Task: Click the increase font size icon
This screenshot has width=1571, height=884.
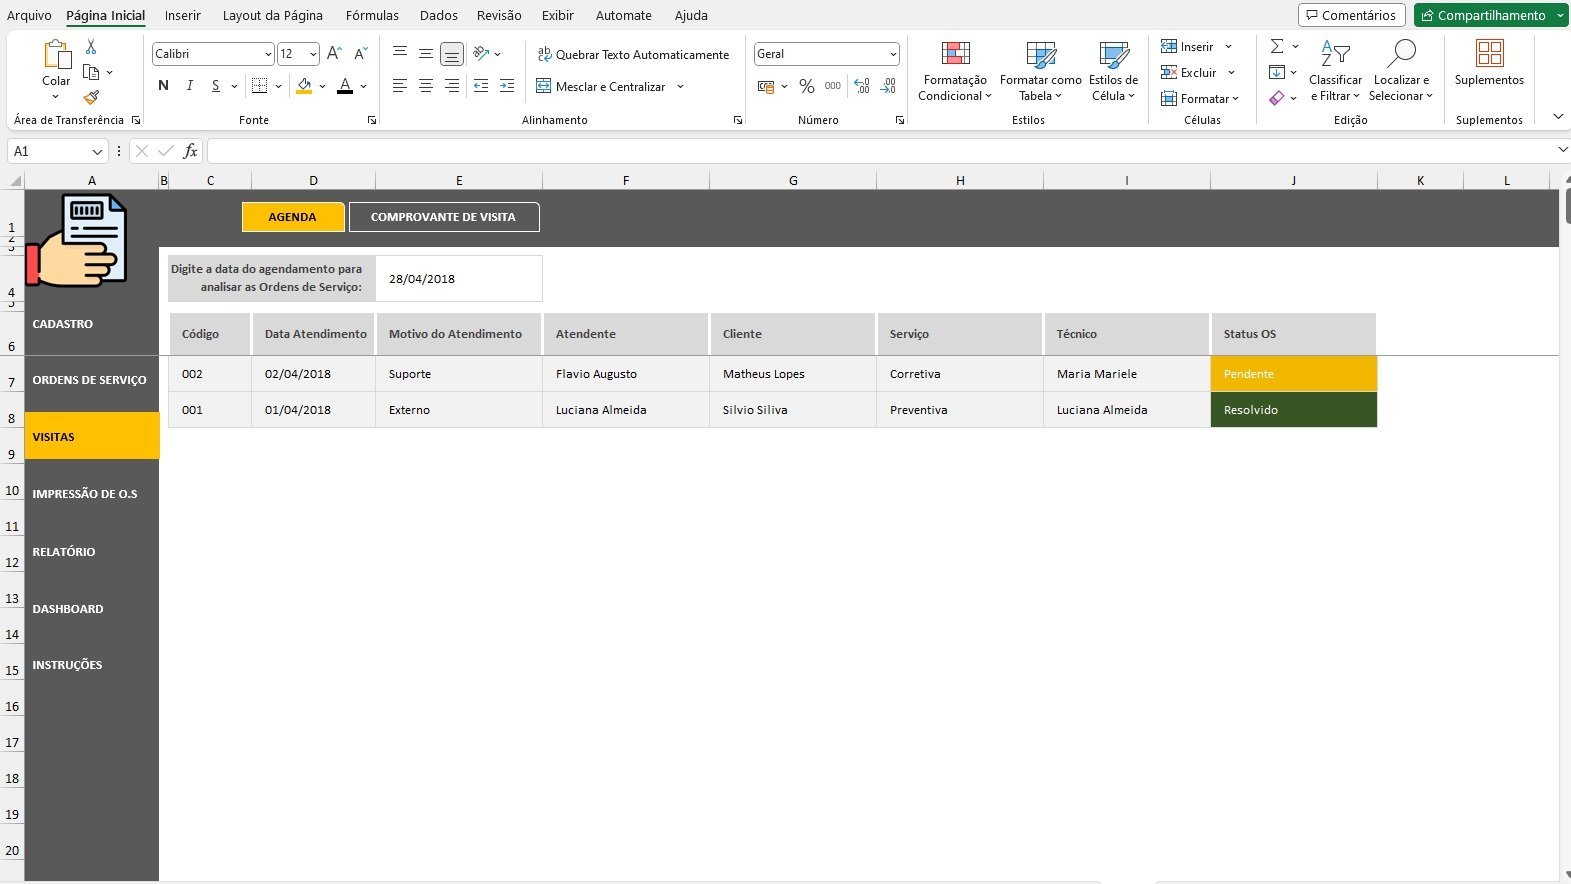Action: pos(334,54)
